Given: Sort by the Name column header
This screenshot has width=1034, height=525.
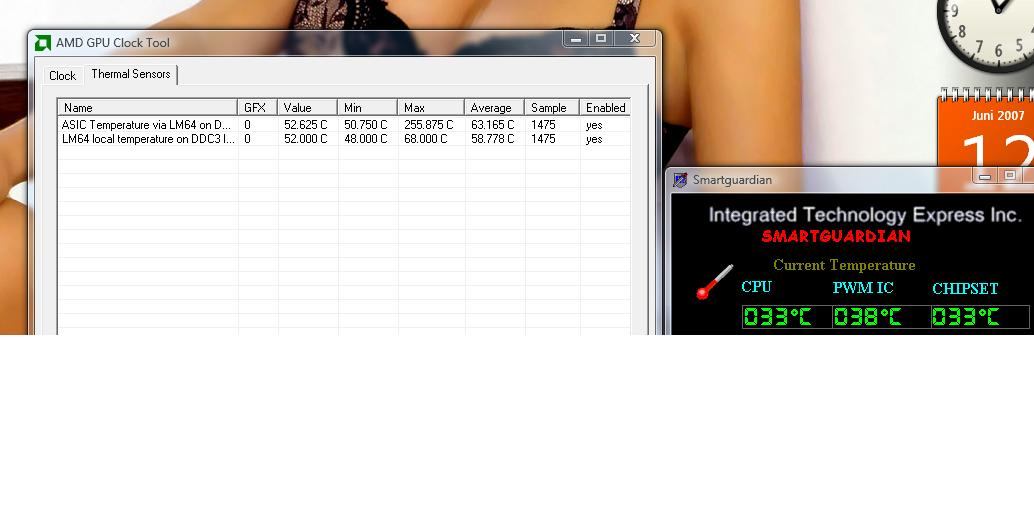Looking at the screenshot, I should coord(148,108).
